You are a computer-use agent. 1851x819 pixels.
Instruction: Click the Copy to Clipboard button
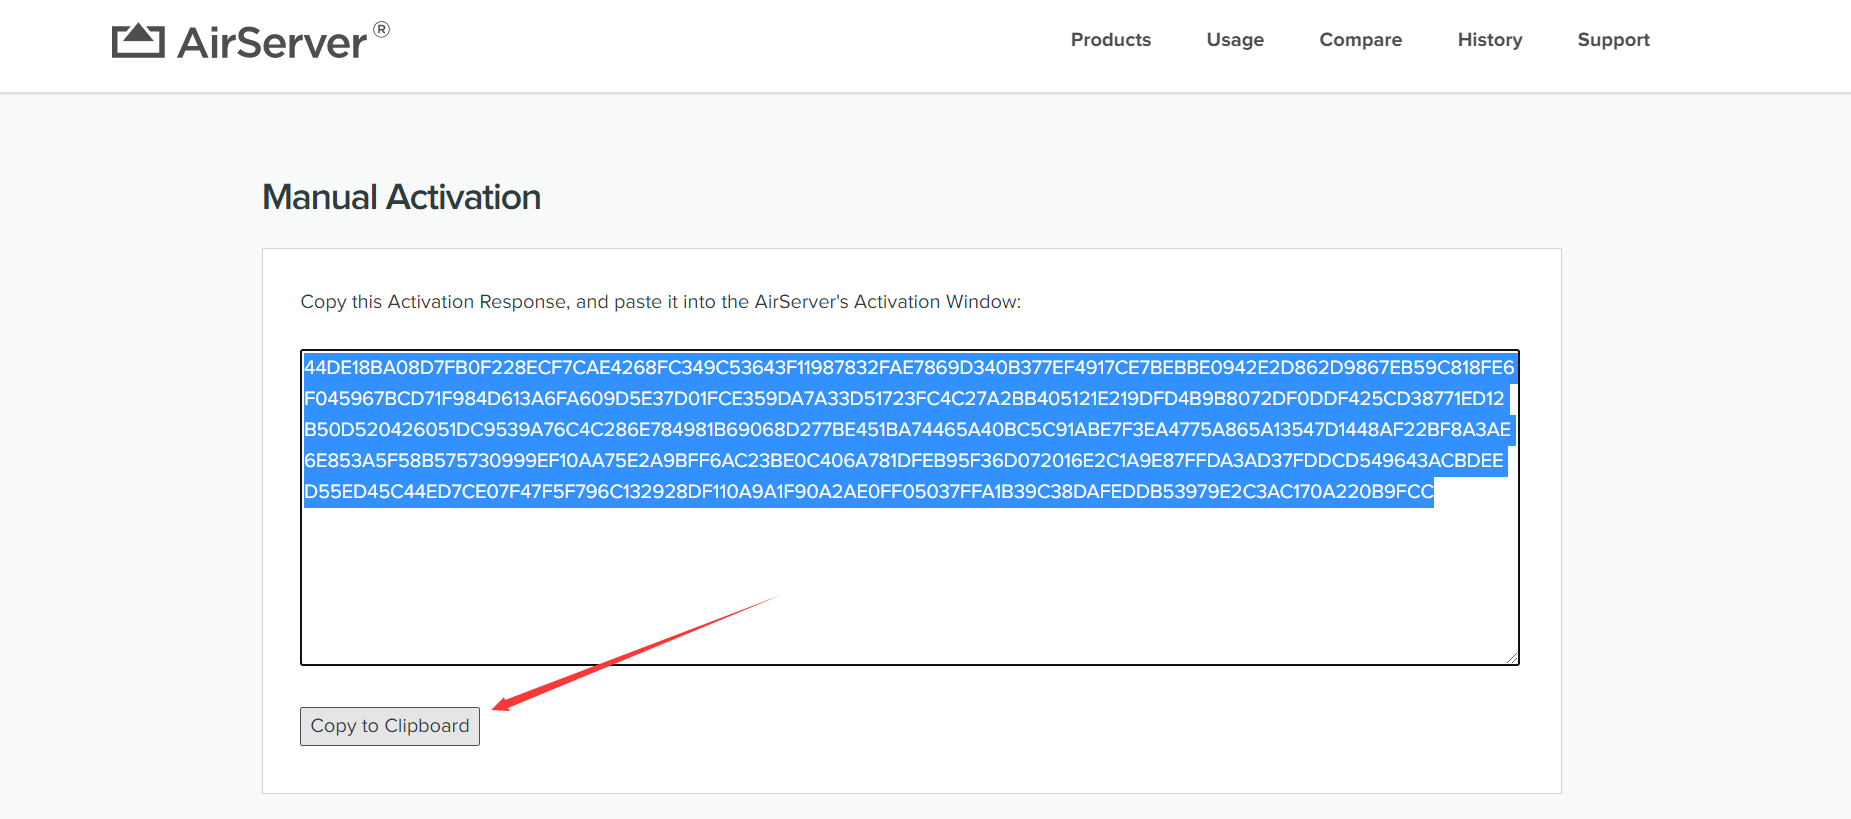pyautogui.click(x=390, y=726)
